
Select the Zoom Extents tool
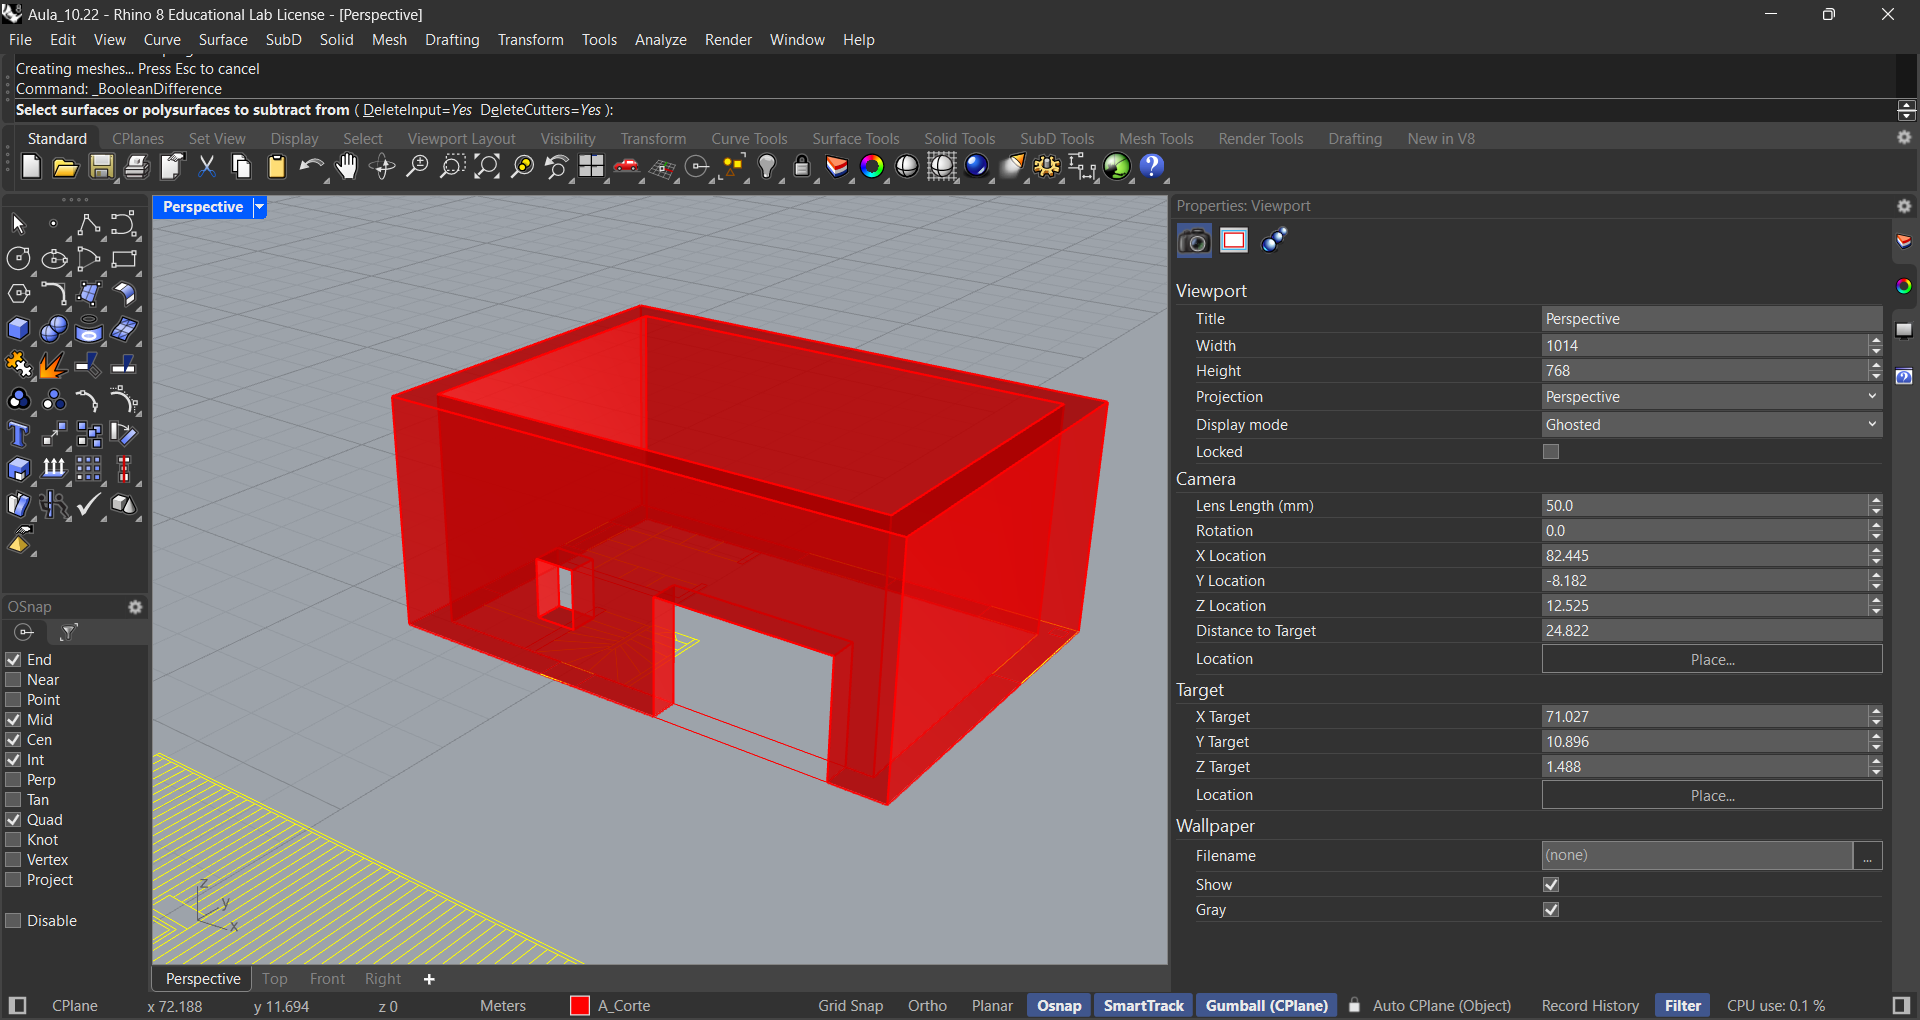click(487, 167)
